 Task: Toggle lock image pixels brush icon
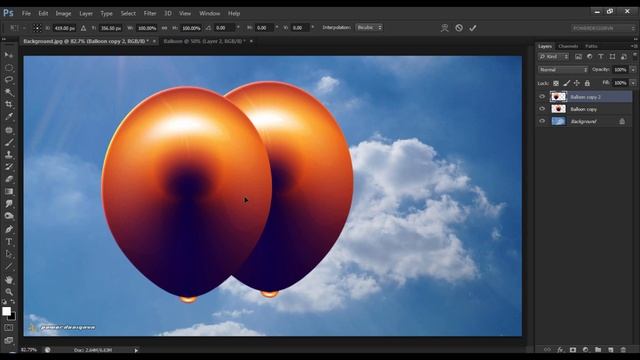tap(567, 83)
